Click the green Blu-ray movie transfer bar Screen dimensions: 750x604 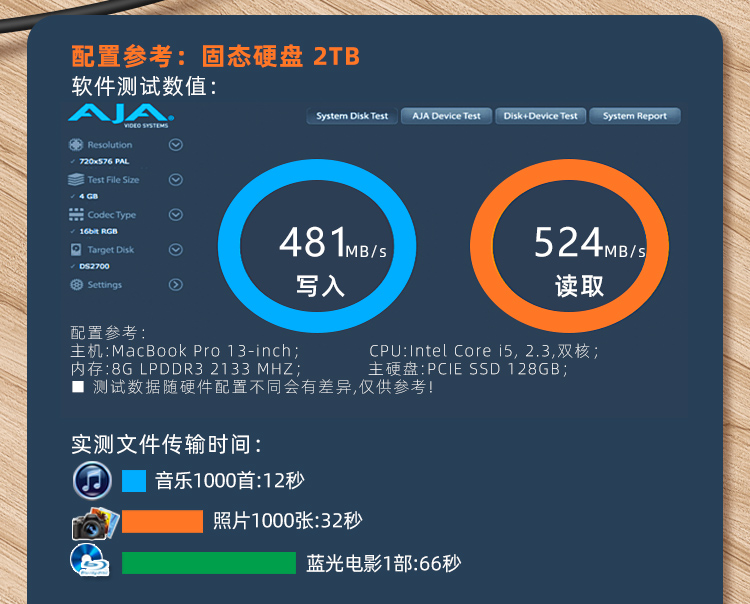click(x=209, y=562)
